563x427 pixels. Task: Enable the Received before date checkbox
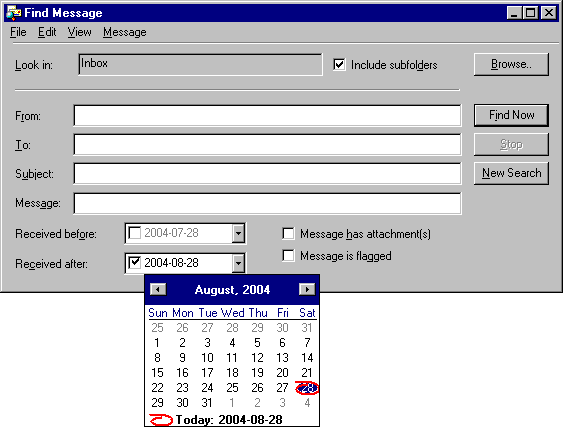click(x=135, y=233)
